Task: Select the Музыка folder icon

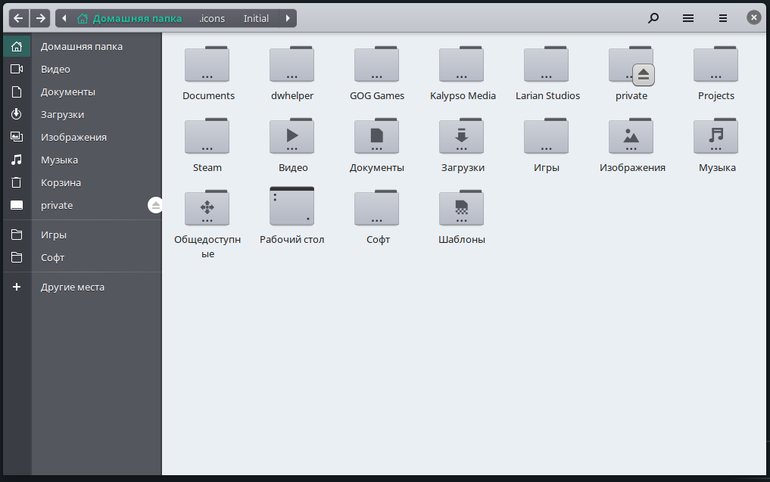Action: click(x=715, y=136)
